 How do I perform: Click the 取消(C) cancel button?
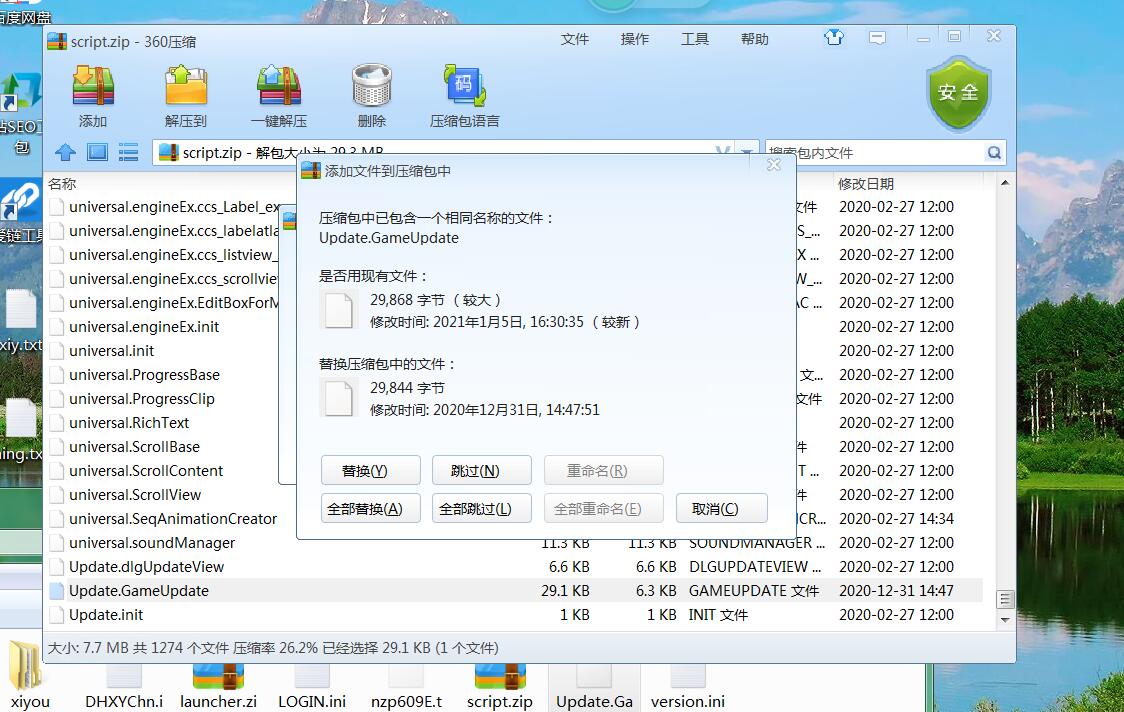721,508
